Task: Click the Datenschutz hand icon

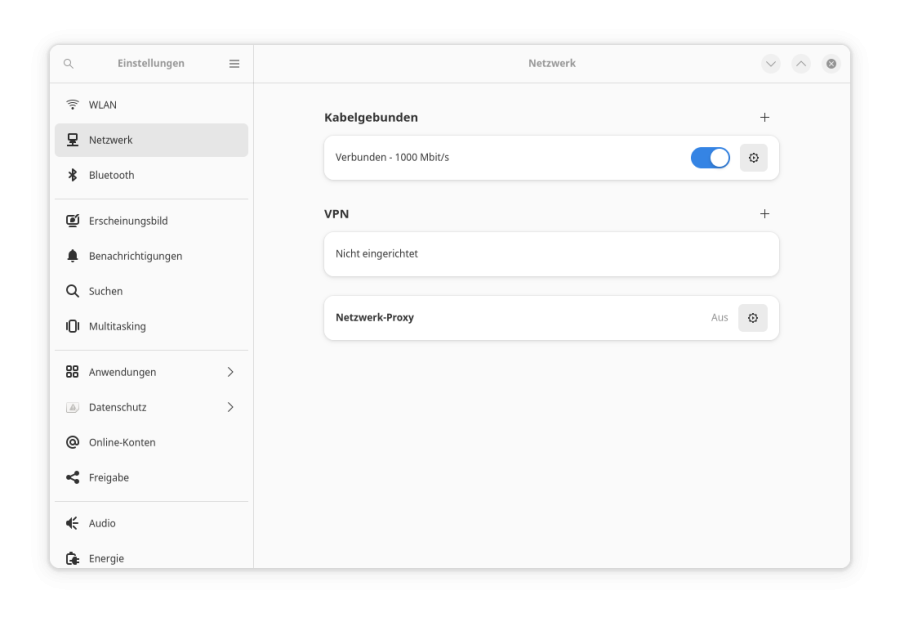Action: [x=72, y=407]
